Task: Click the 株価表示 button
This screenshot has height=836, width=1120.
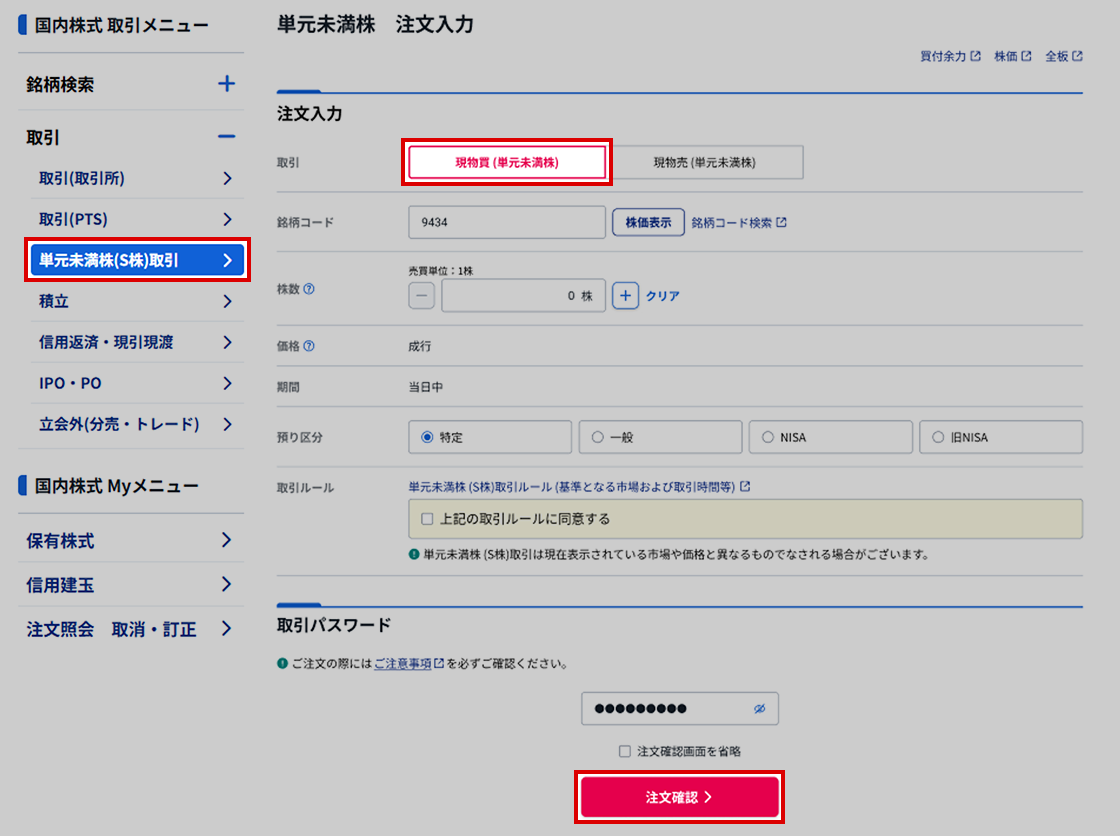Action: tap(648, 223)
